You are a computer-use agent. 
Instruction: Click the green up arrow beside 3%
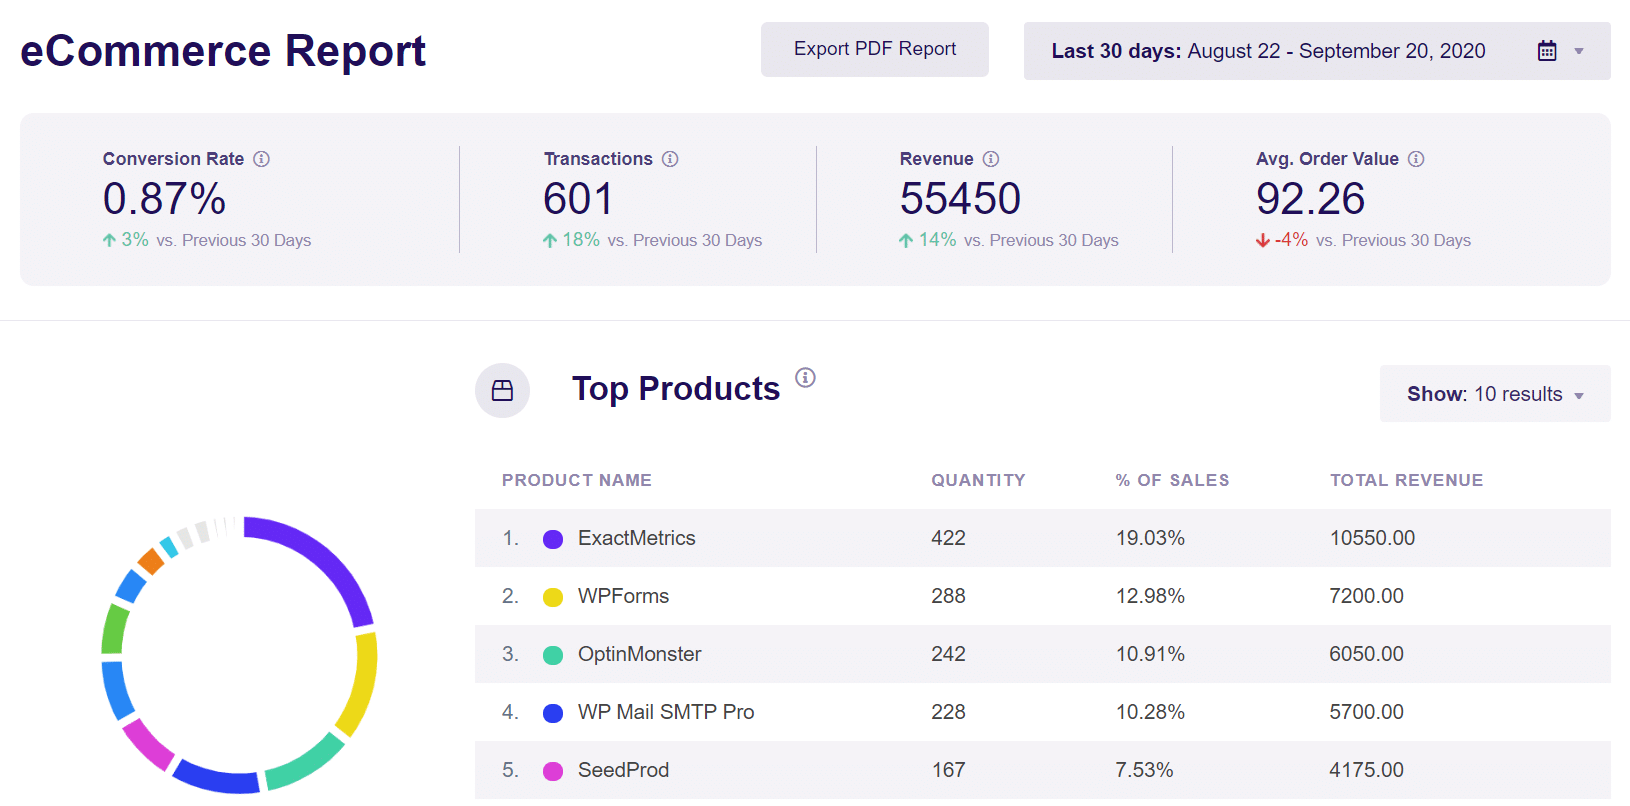(109, 240)
